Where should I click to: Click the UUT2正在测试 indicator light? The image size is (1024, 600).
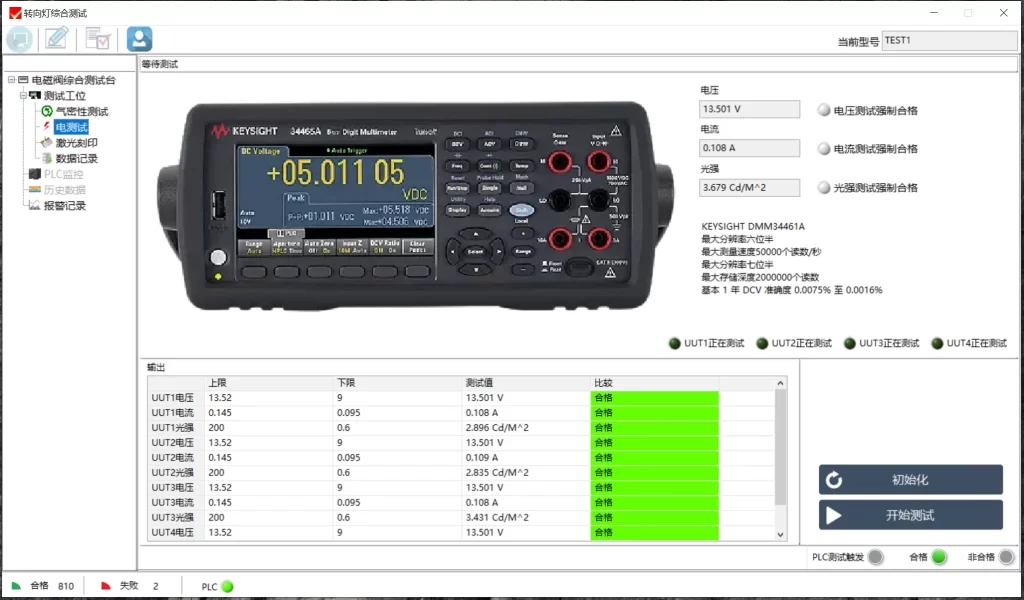click(762, 343)
